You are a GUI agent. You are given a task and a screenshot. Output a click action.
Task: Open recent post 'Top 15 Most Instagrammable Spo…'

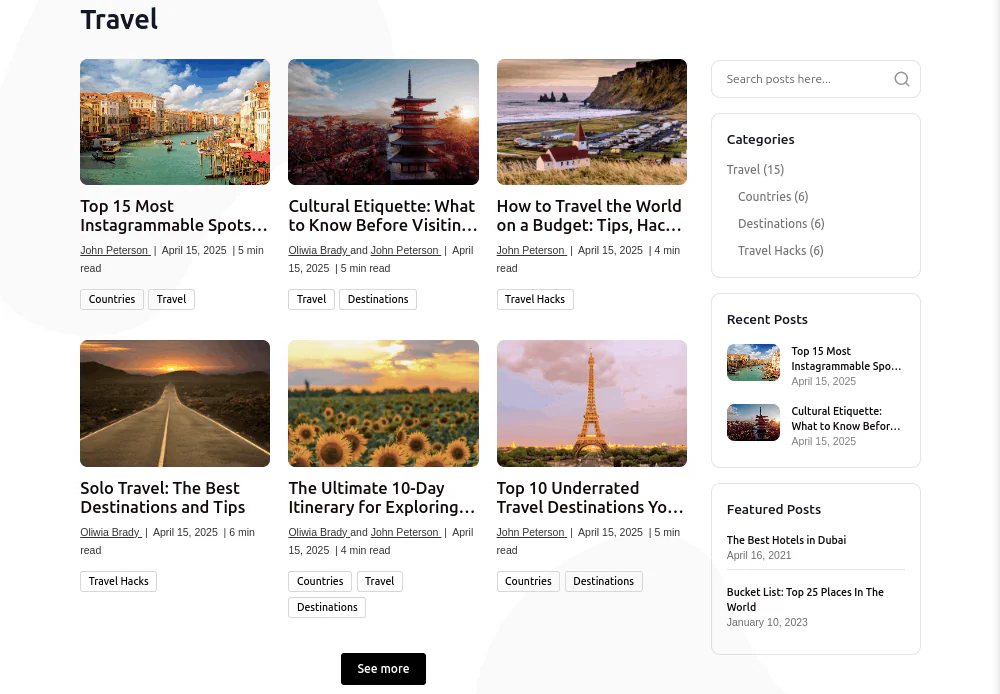(x=846, y=358)
